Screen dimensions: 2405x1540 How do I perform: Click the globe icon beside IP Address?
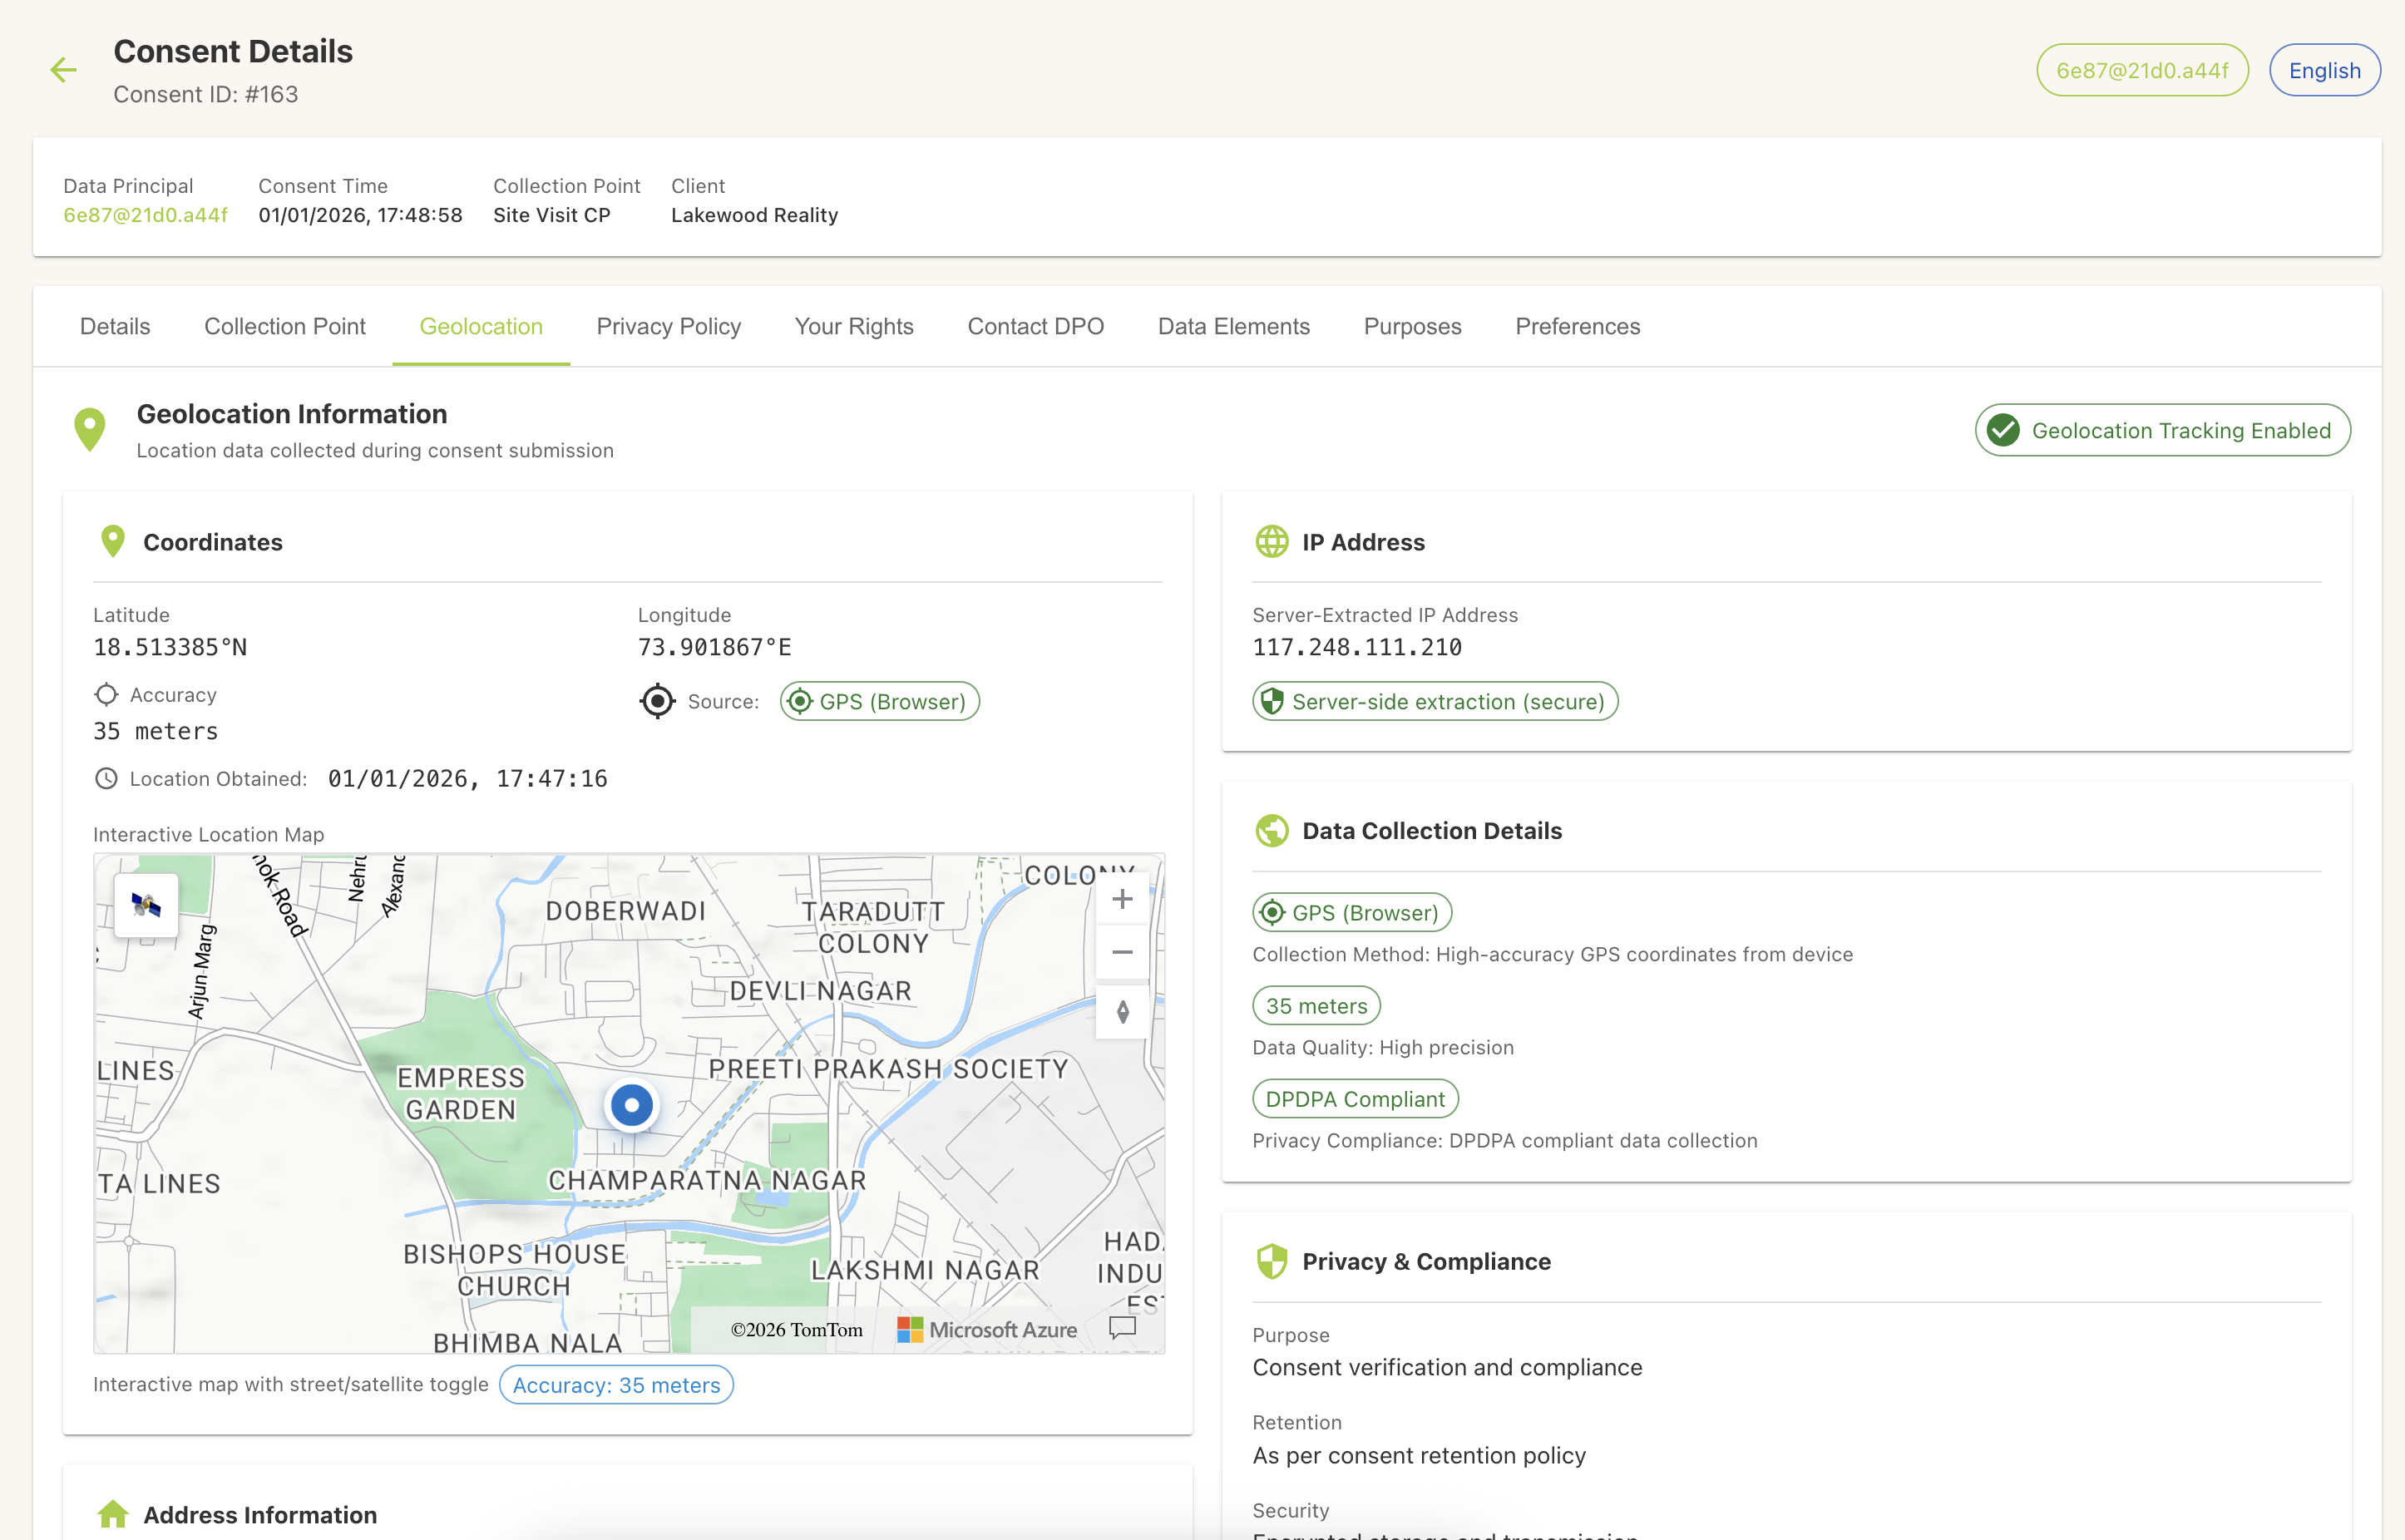tap(1271, 542)
